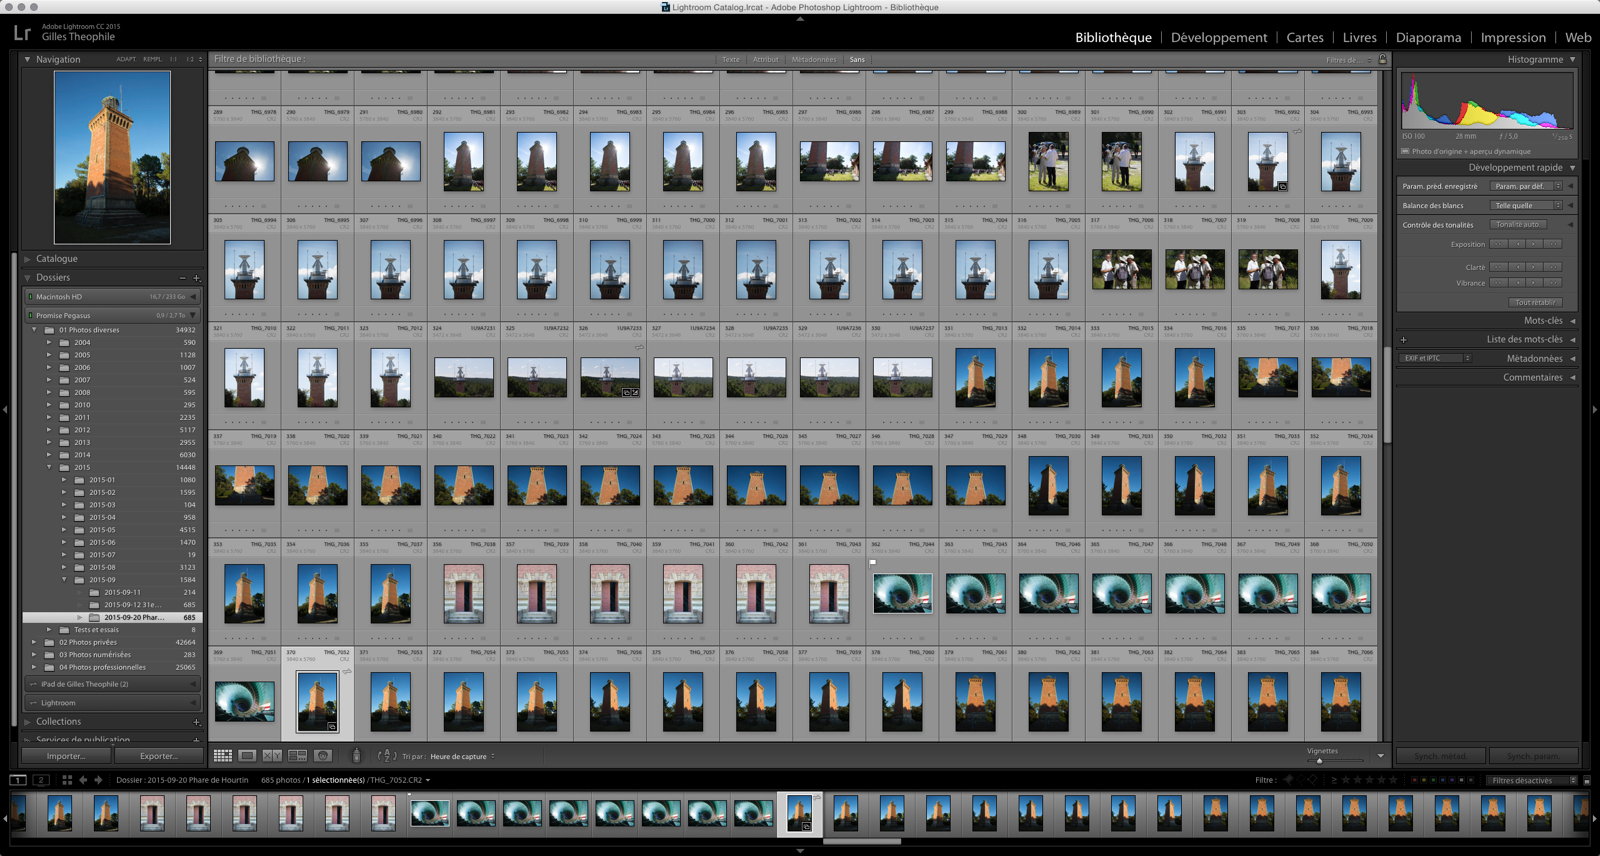Open the Balance des blancs dropdown
This screenshot has width=1600, height=856.
click(1527, 205)
